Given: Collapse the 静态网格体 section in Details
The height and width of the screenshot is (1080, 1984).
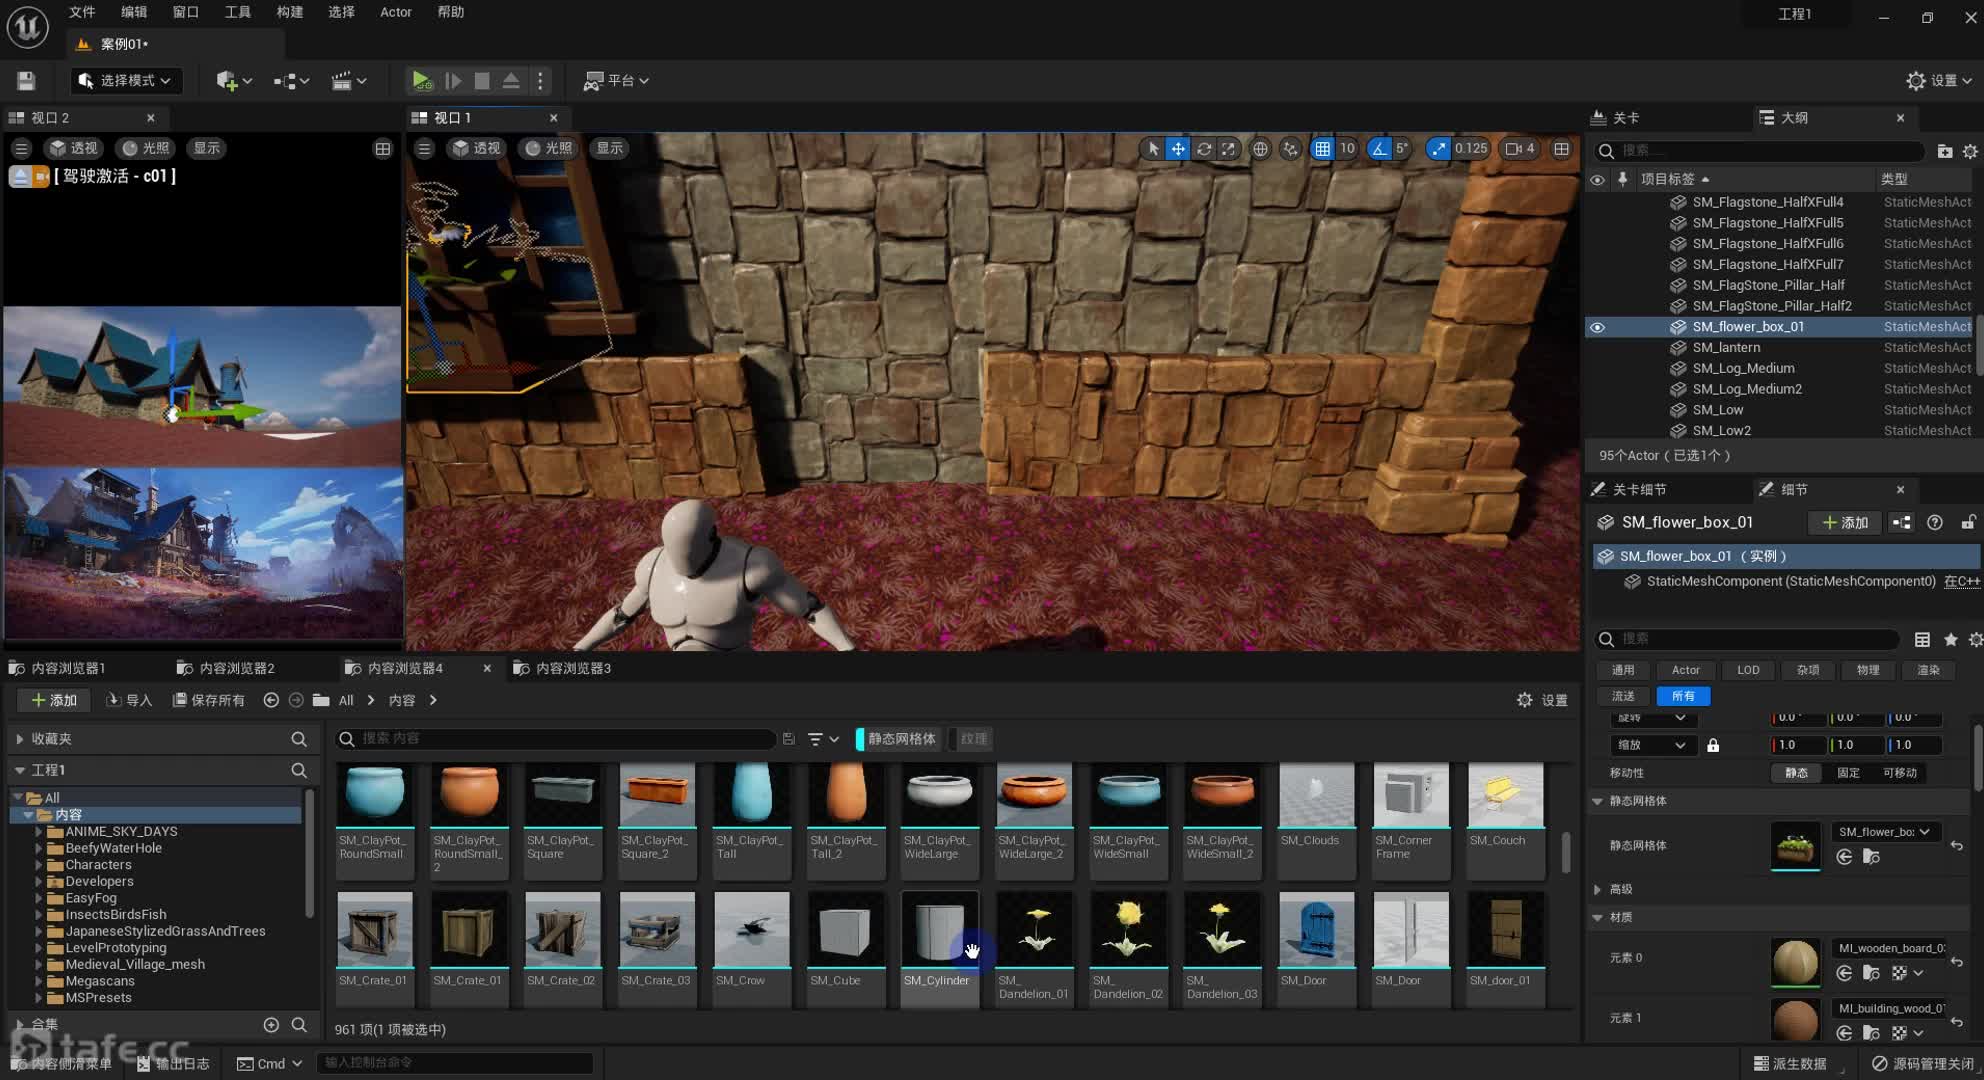Looking at the screenshot, I should coord(1597,801).
